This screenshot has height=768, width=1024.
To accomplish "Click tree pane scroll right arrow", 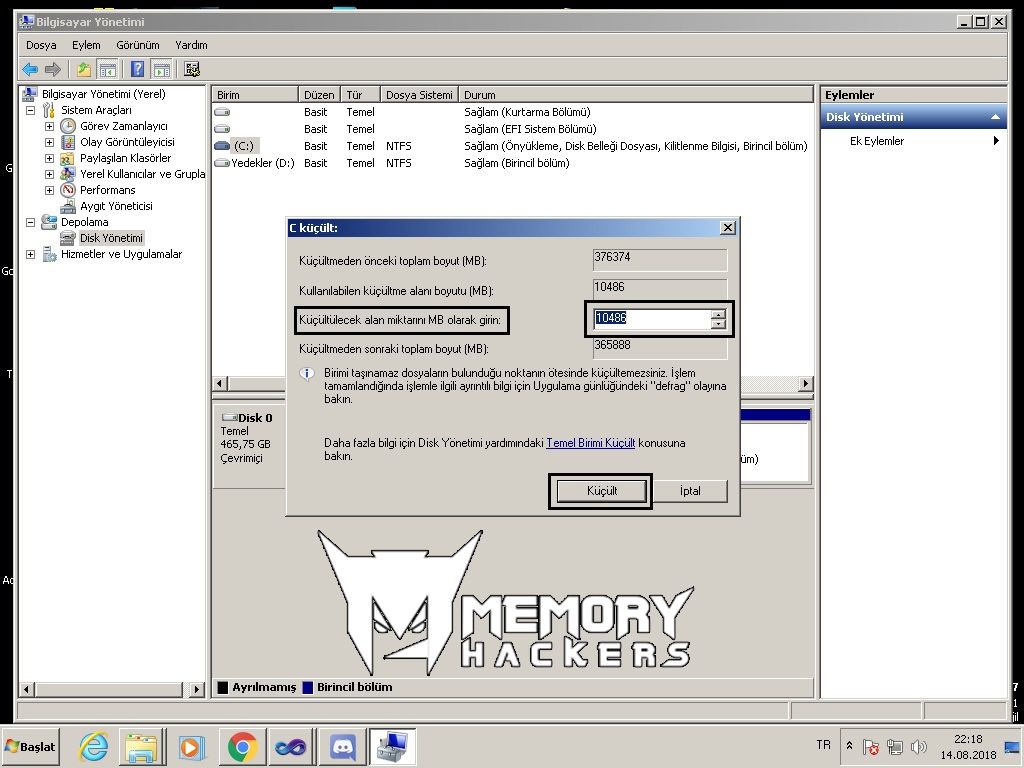I will (197, 689).
